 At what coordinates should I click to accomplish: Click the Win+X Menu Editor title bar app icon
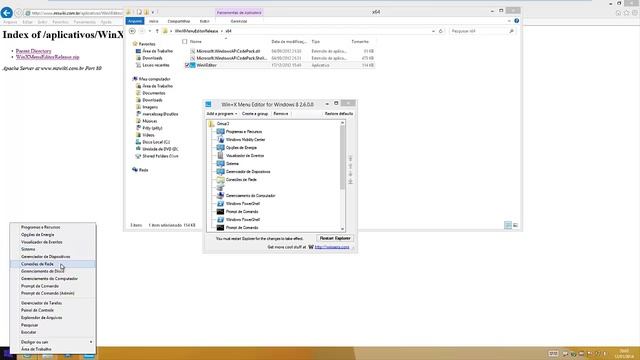(x=208, y=104)
